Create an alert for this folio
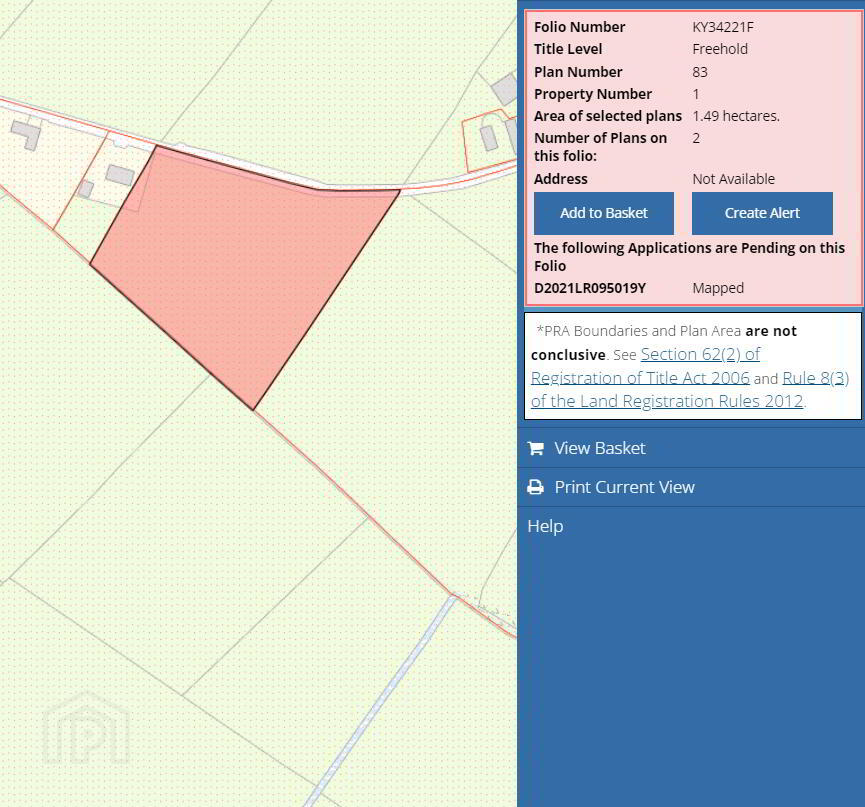Image resolution: width=865 pixels, height=807 pixels. coord(762,213)
